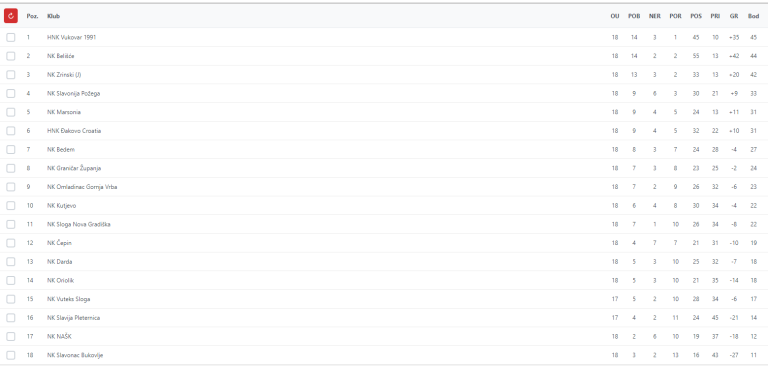
Task: Open the NK Zrinski (J) club entry
Action: [64, 75]
